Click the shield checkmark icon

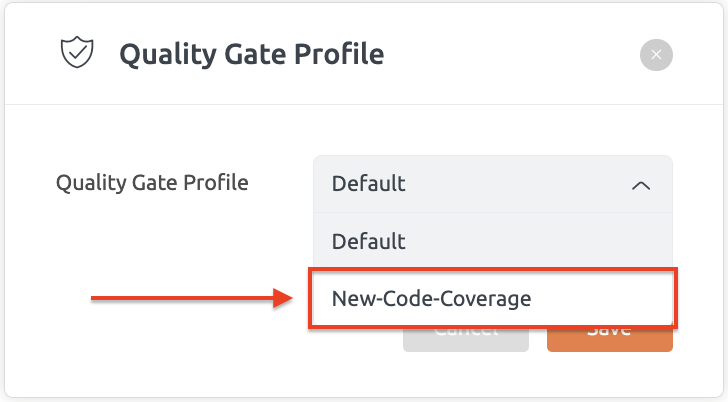click(77, 52)
